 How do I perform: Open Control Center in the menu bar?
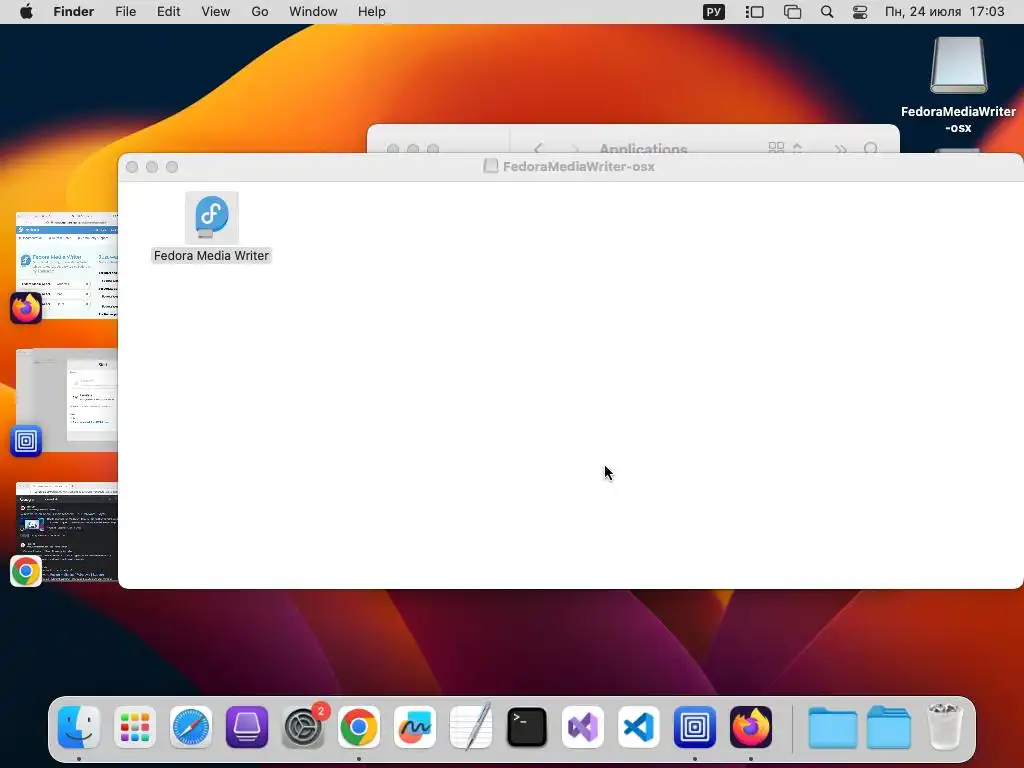[860, 12]
